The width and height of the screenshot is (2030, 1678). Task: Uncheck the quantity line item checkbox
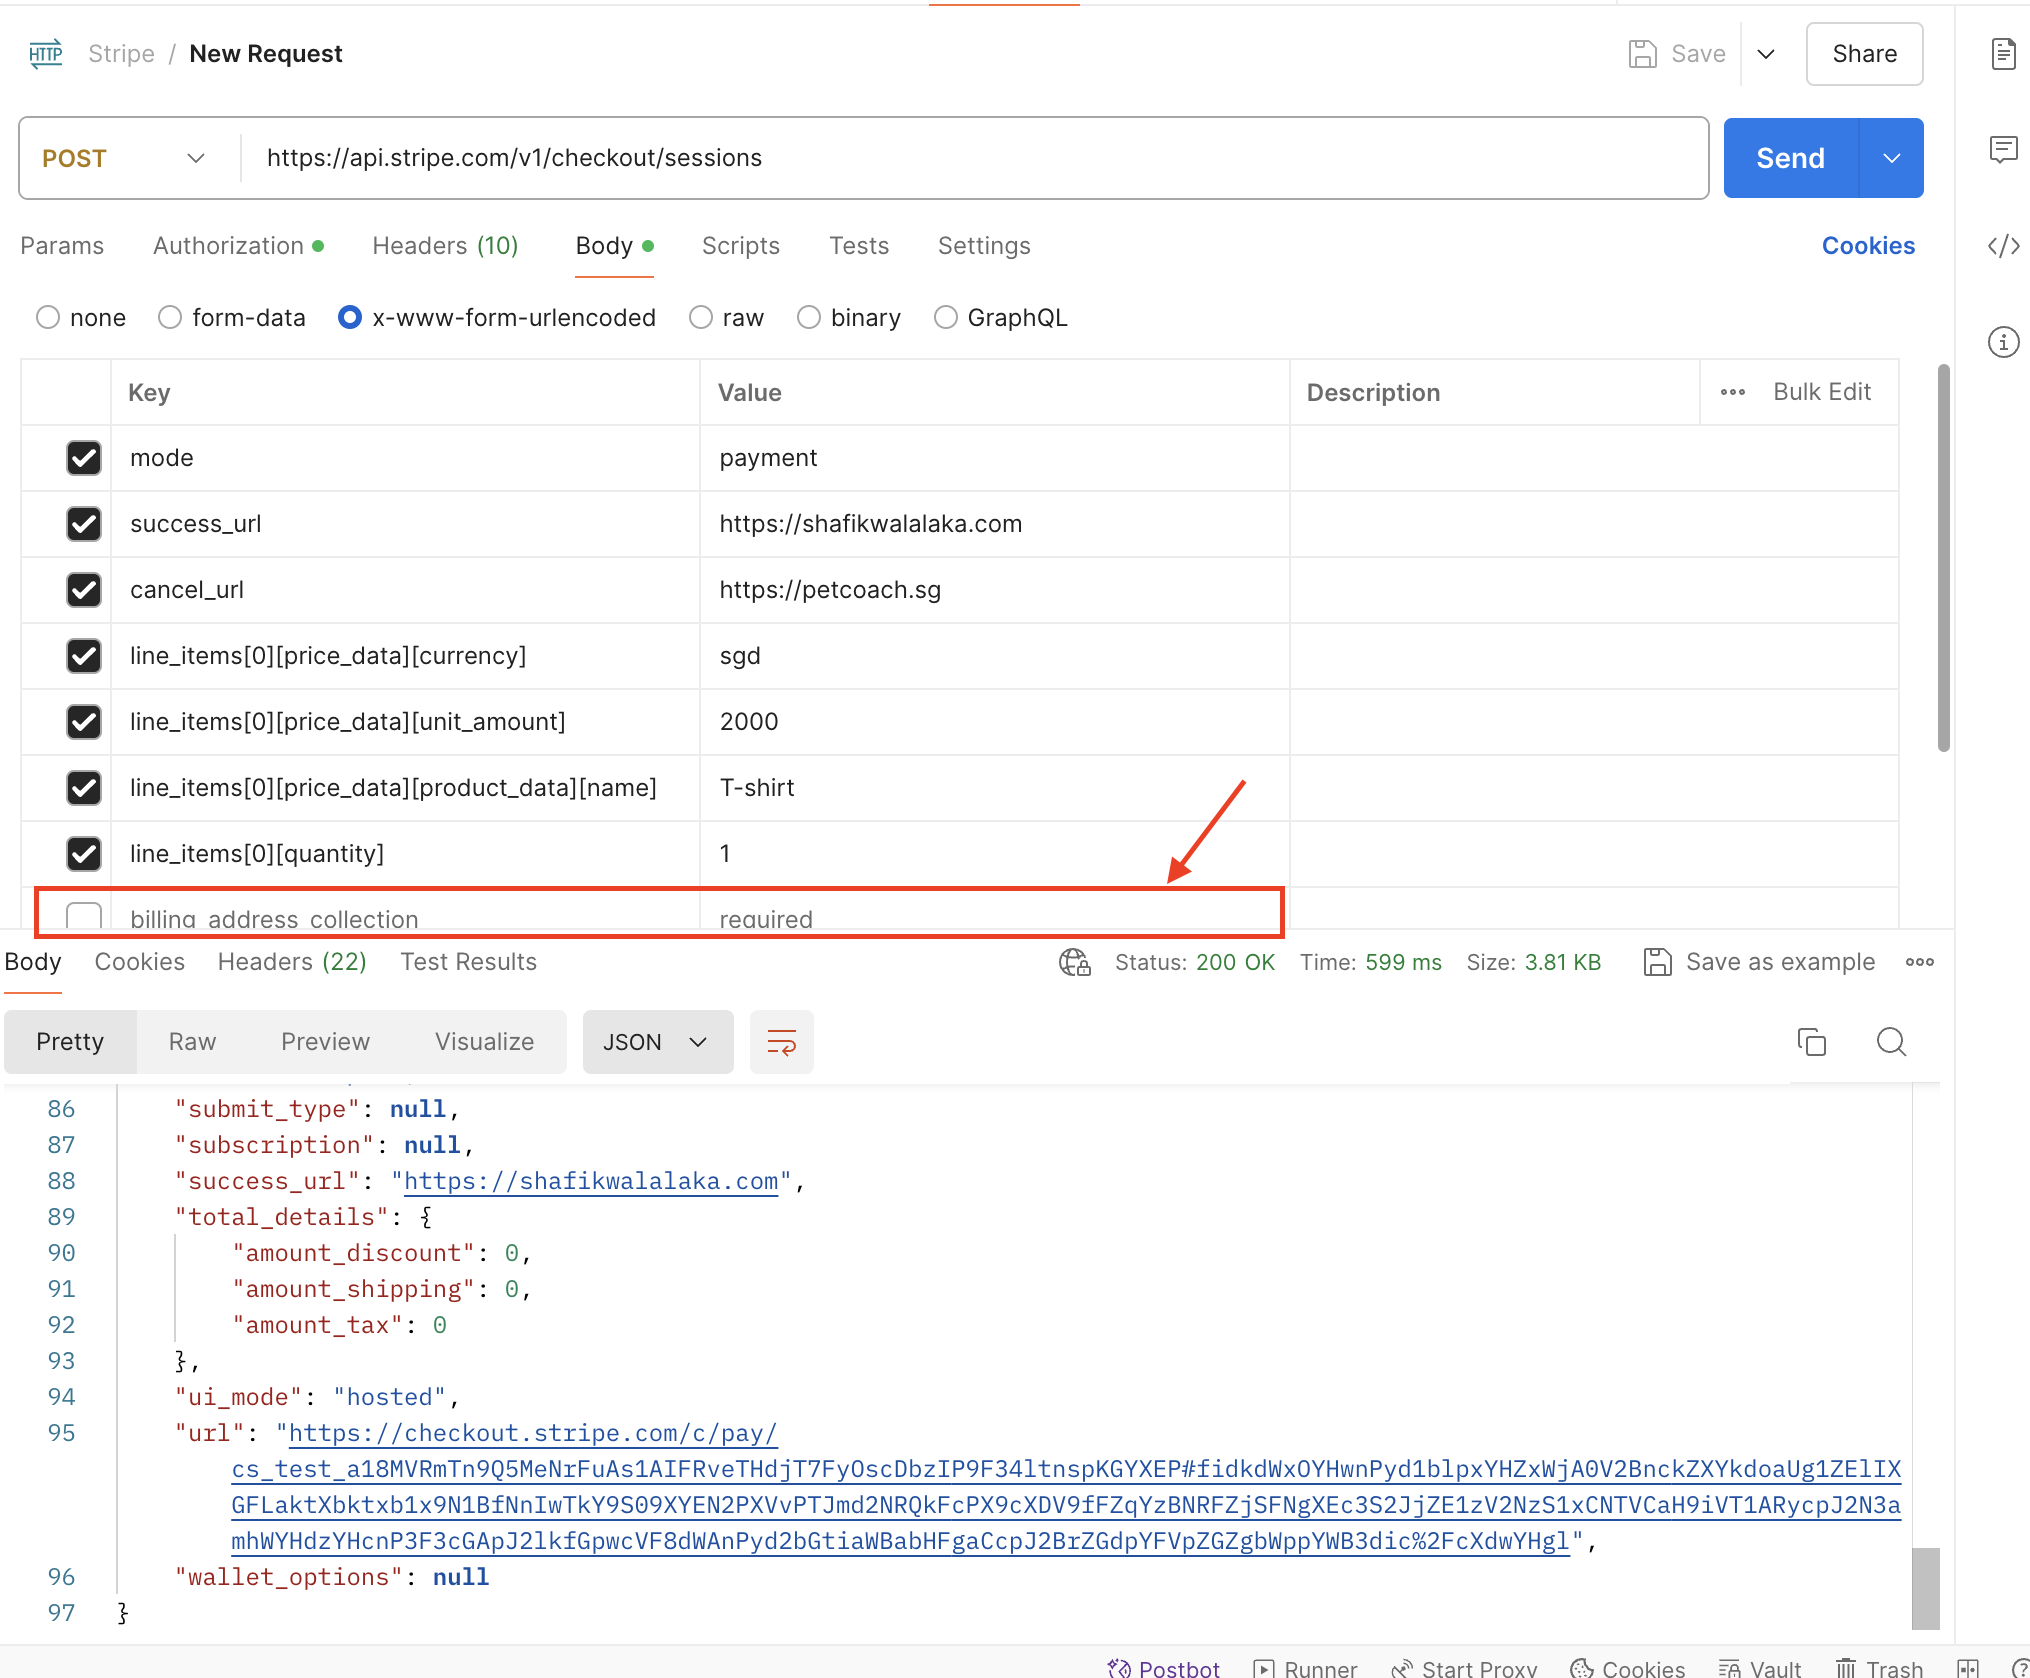coord(84,854)
